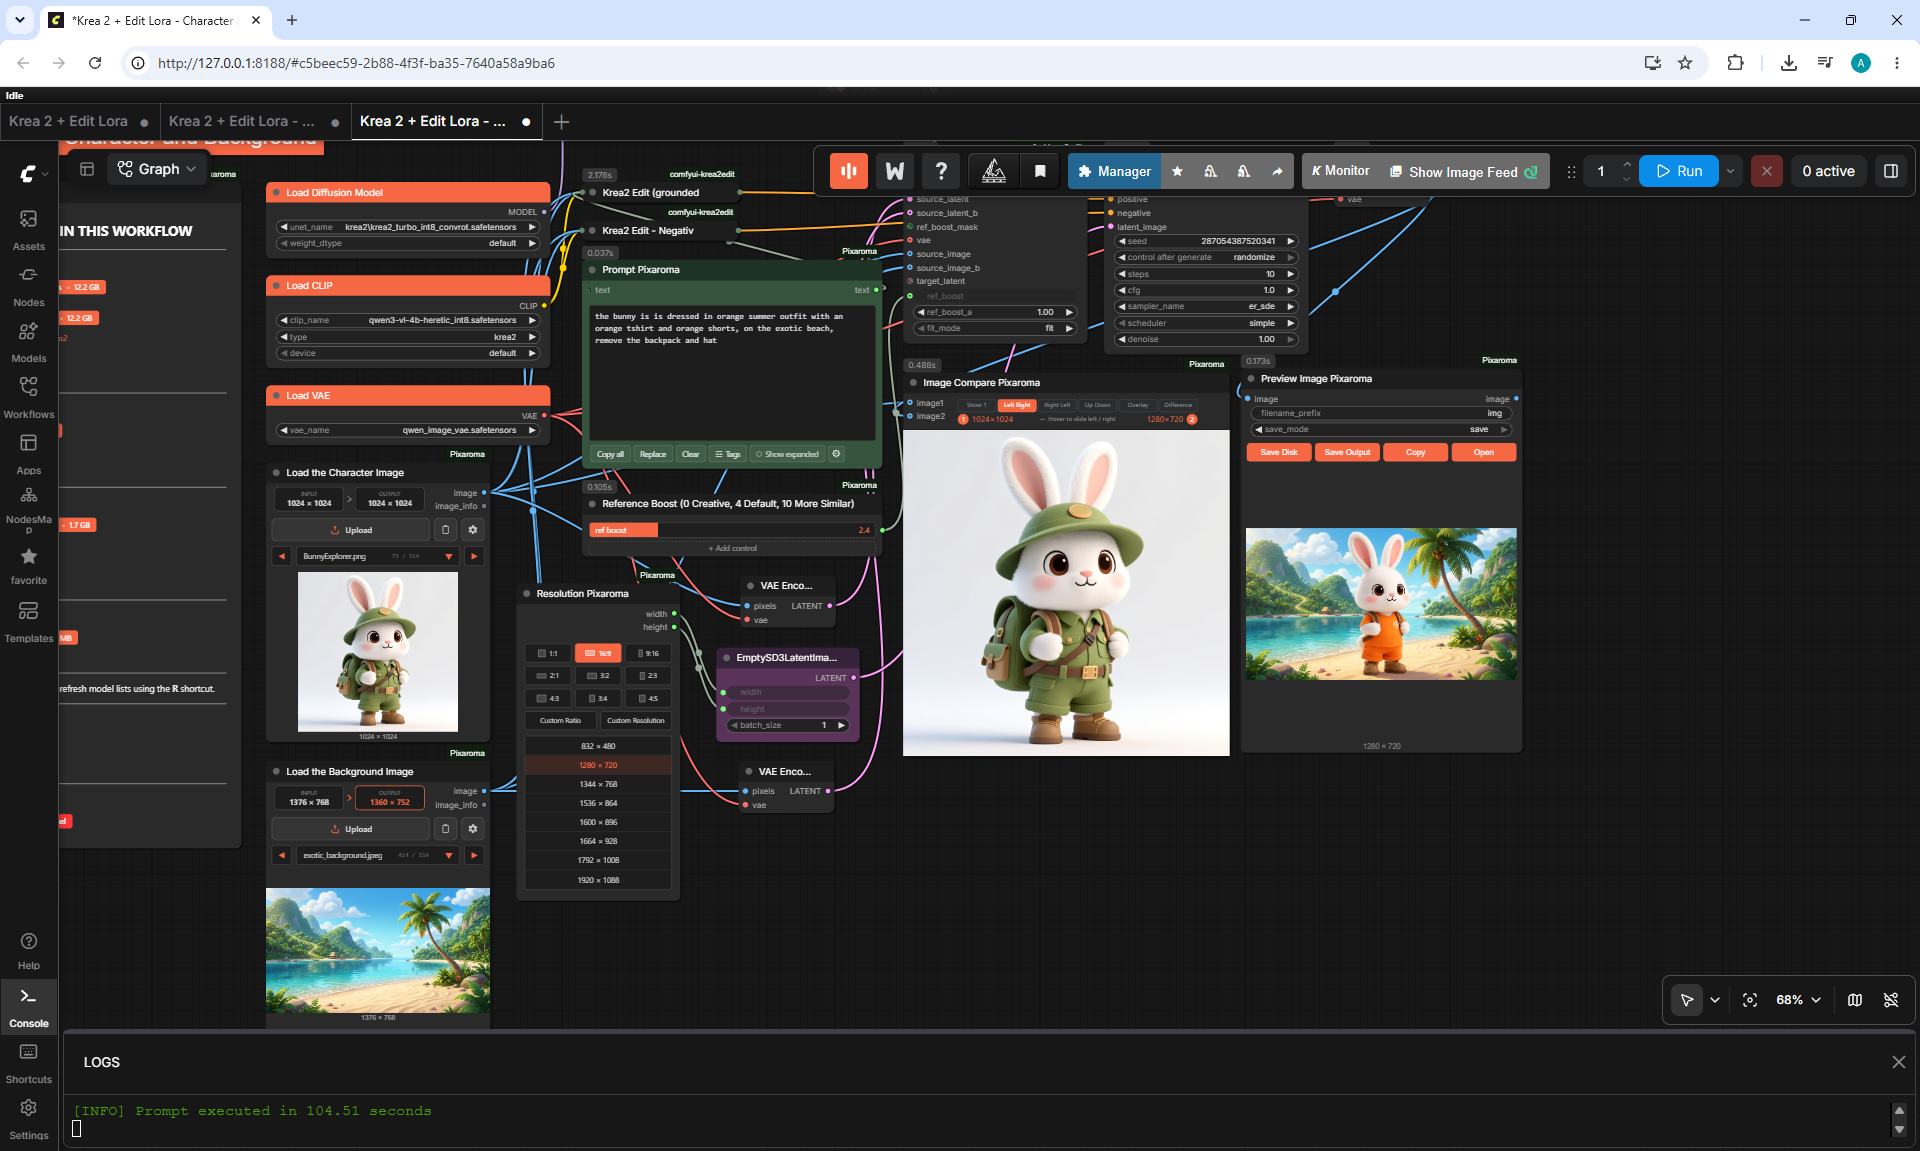The width and height of the screenshot is (1920, 1151).
Task: Cancel current run with red X button
Action: (1767, 171)
